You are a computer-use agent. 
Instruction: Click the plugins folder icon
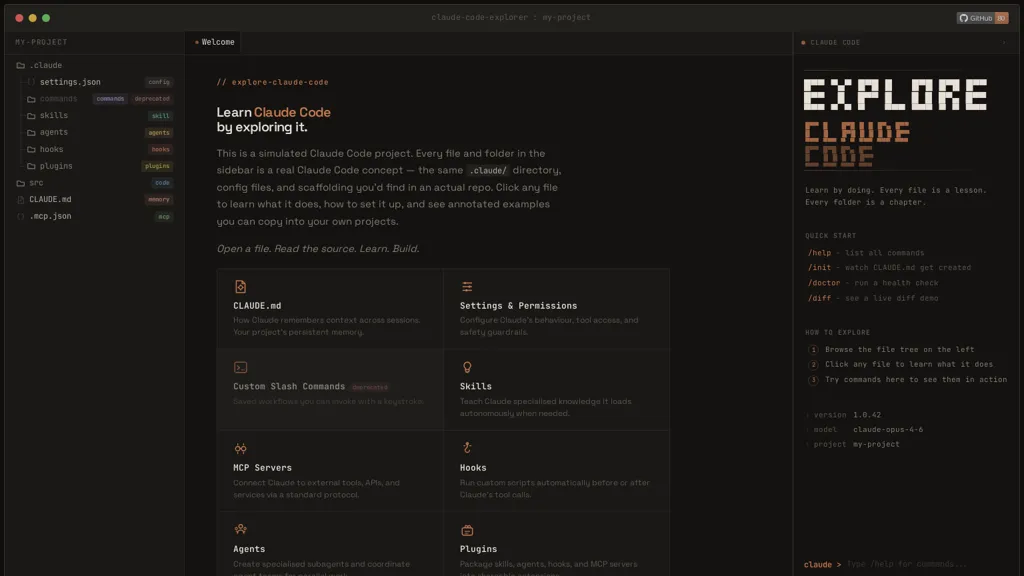point(31,166)
